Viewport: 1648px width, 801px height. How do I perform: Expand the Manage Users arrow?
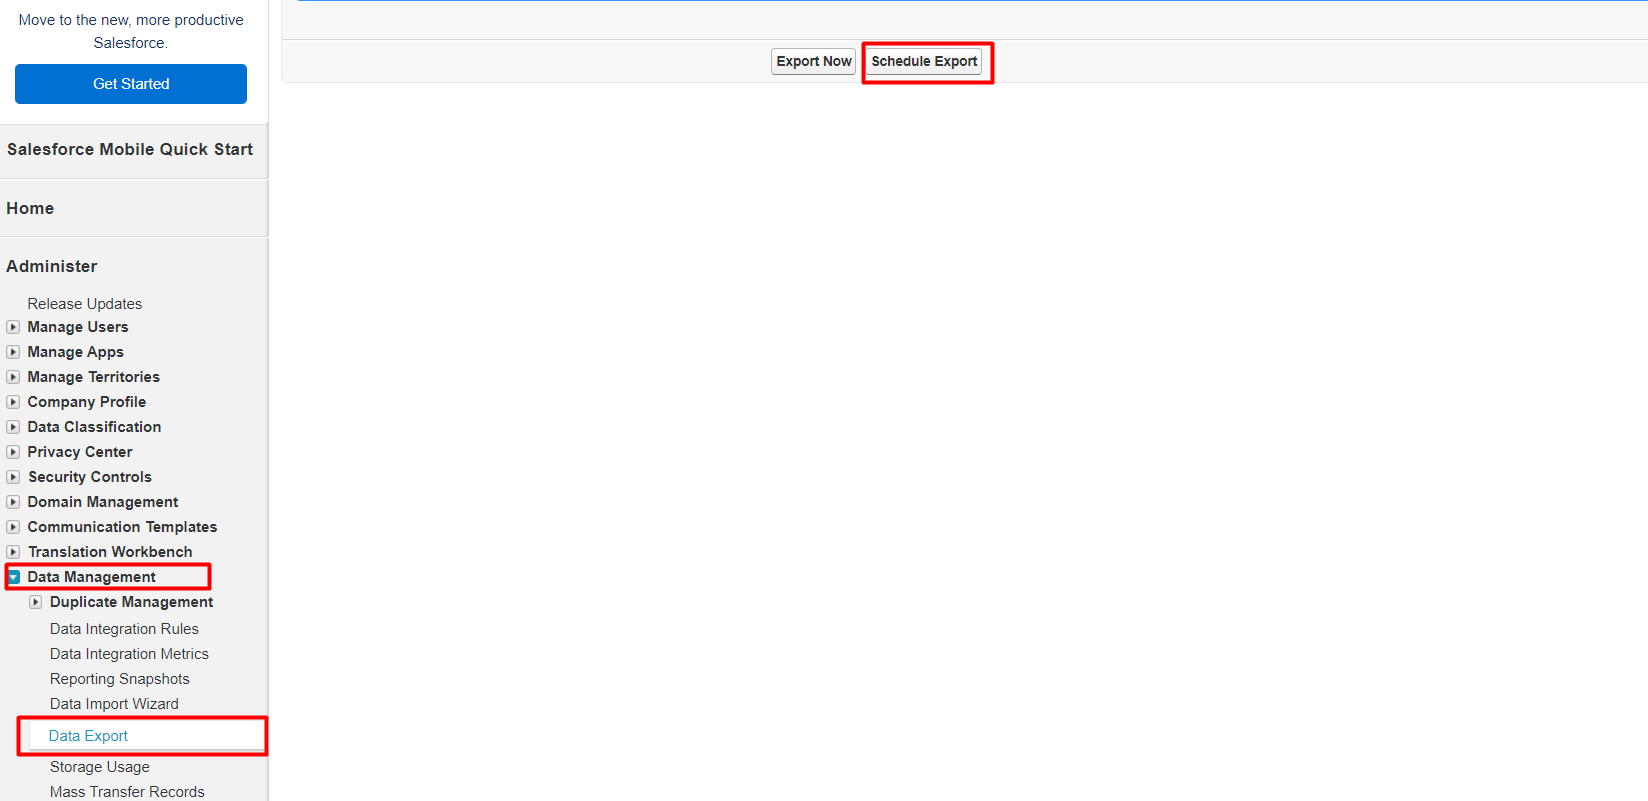coord(13,327)
